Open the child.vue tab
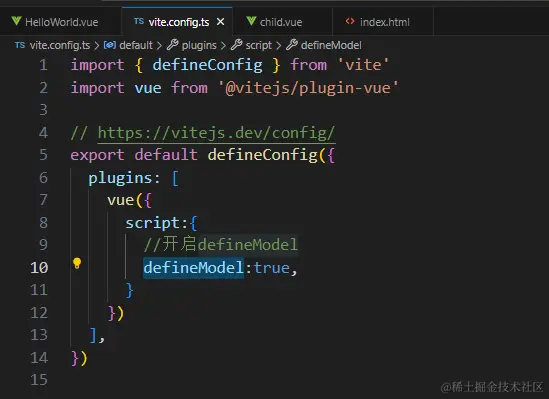Screen dimensions: 549x399 (x=282, y=22)
